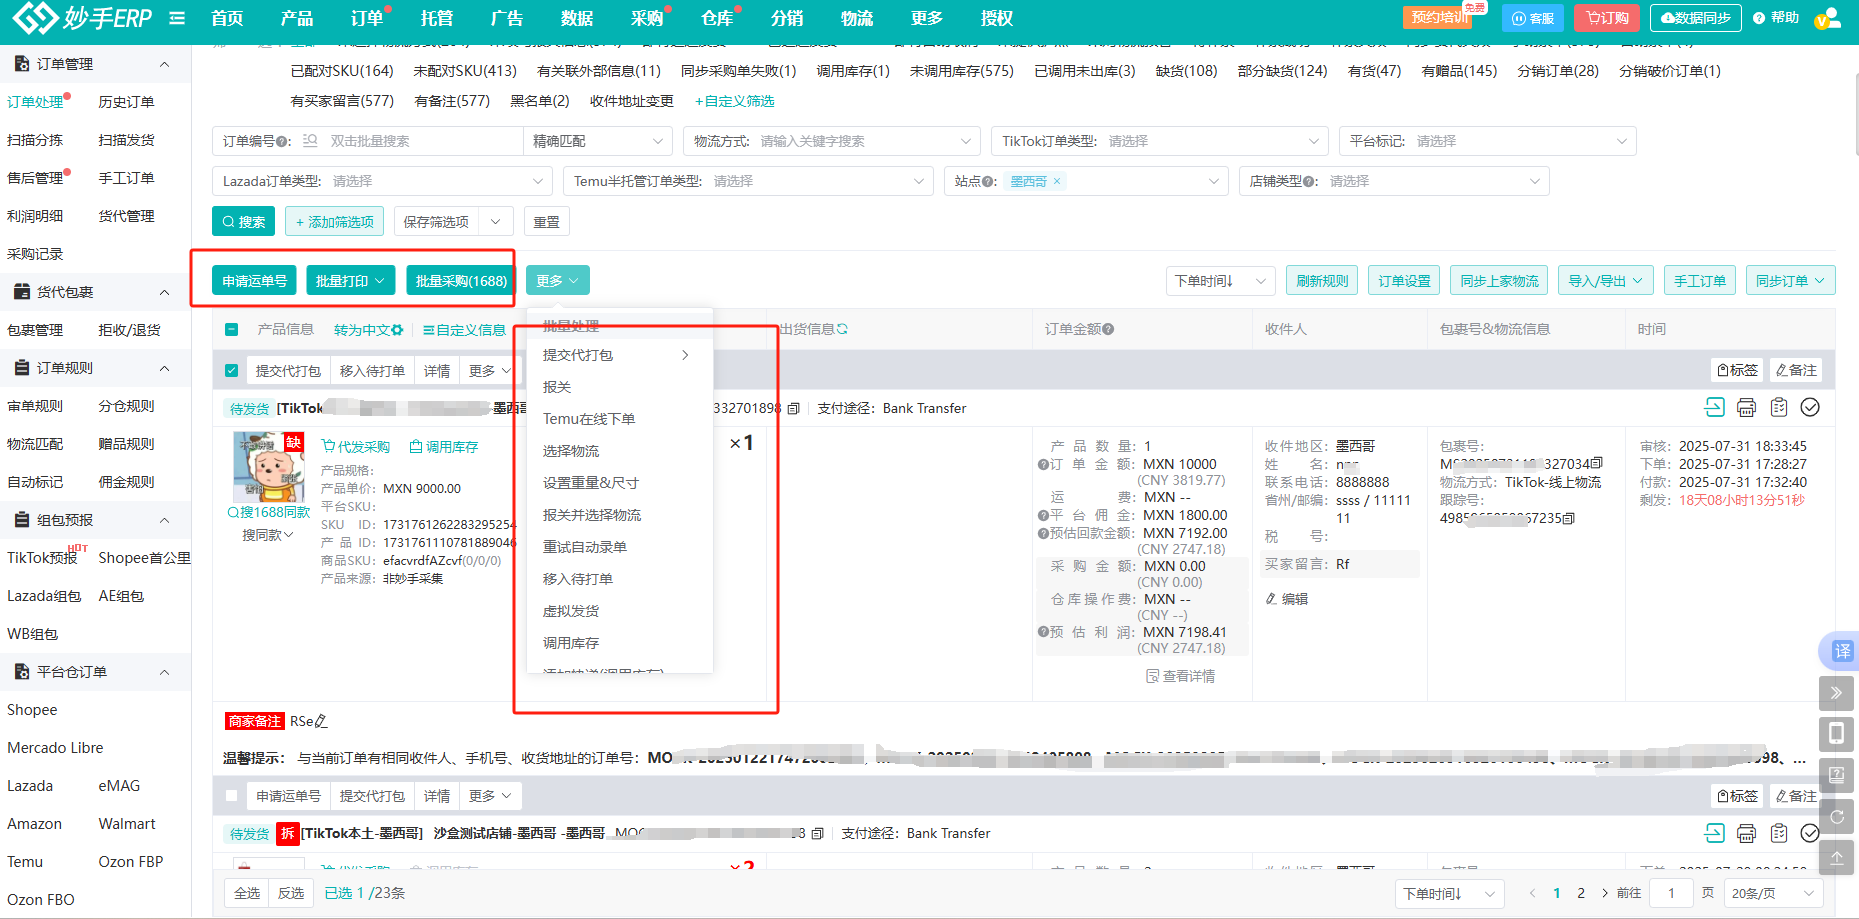
Task: Click 备注 note button on first order
Action: pos(1796,370)
